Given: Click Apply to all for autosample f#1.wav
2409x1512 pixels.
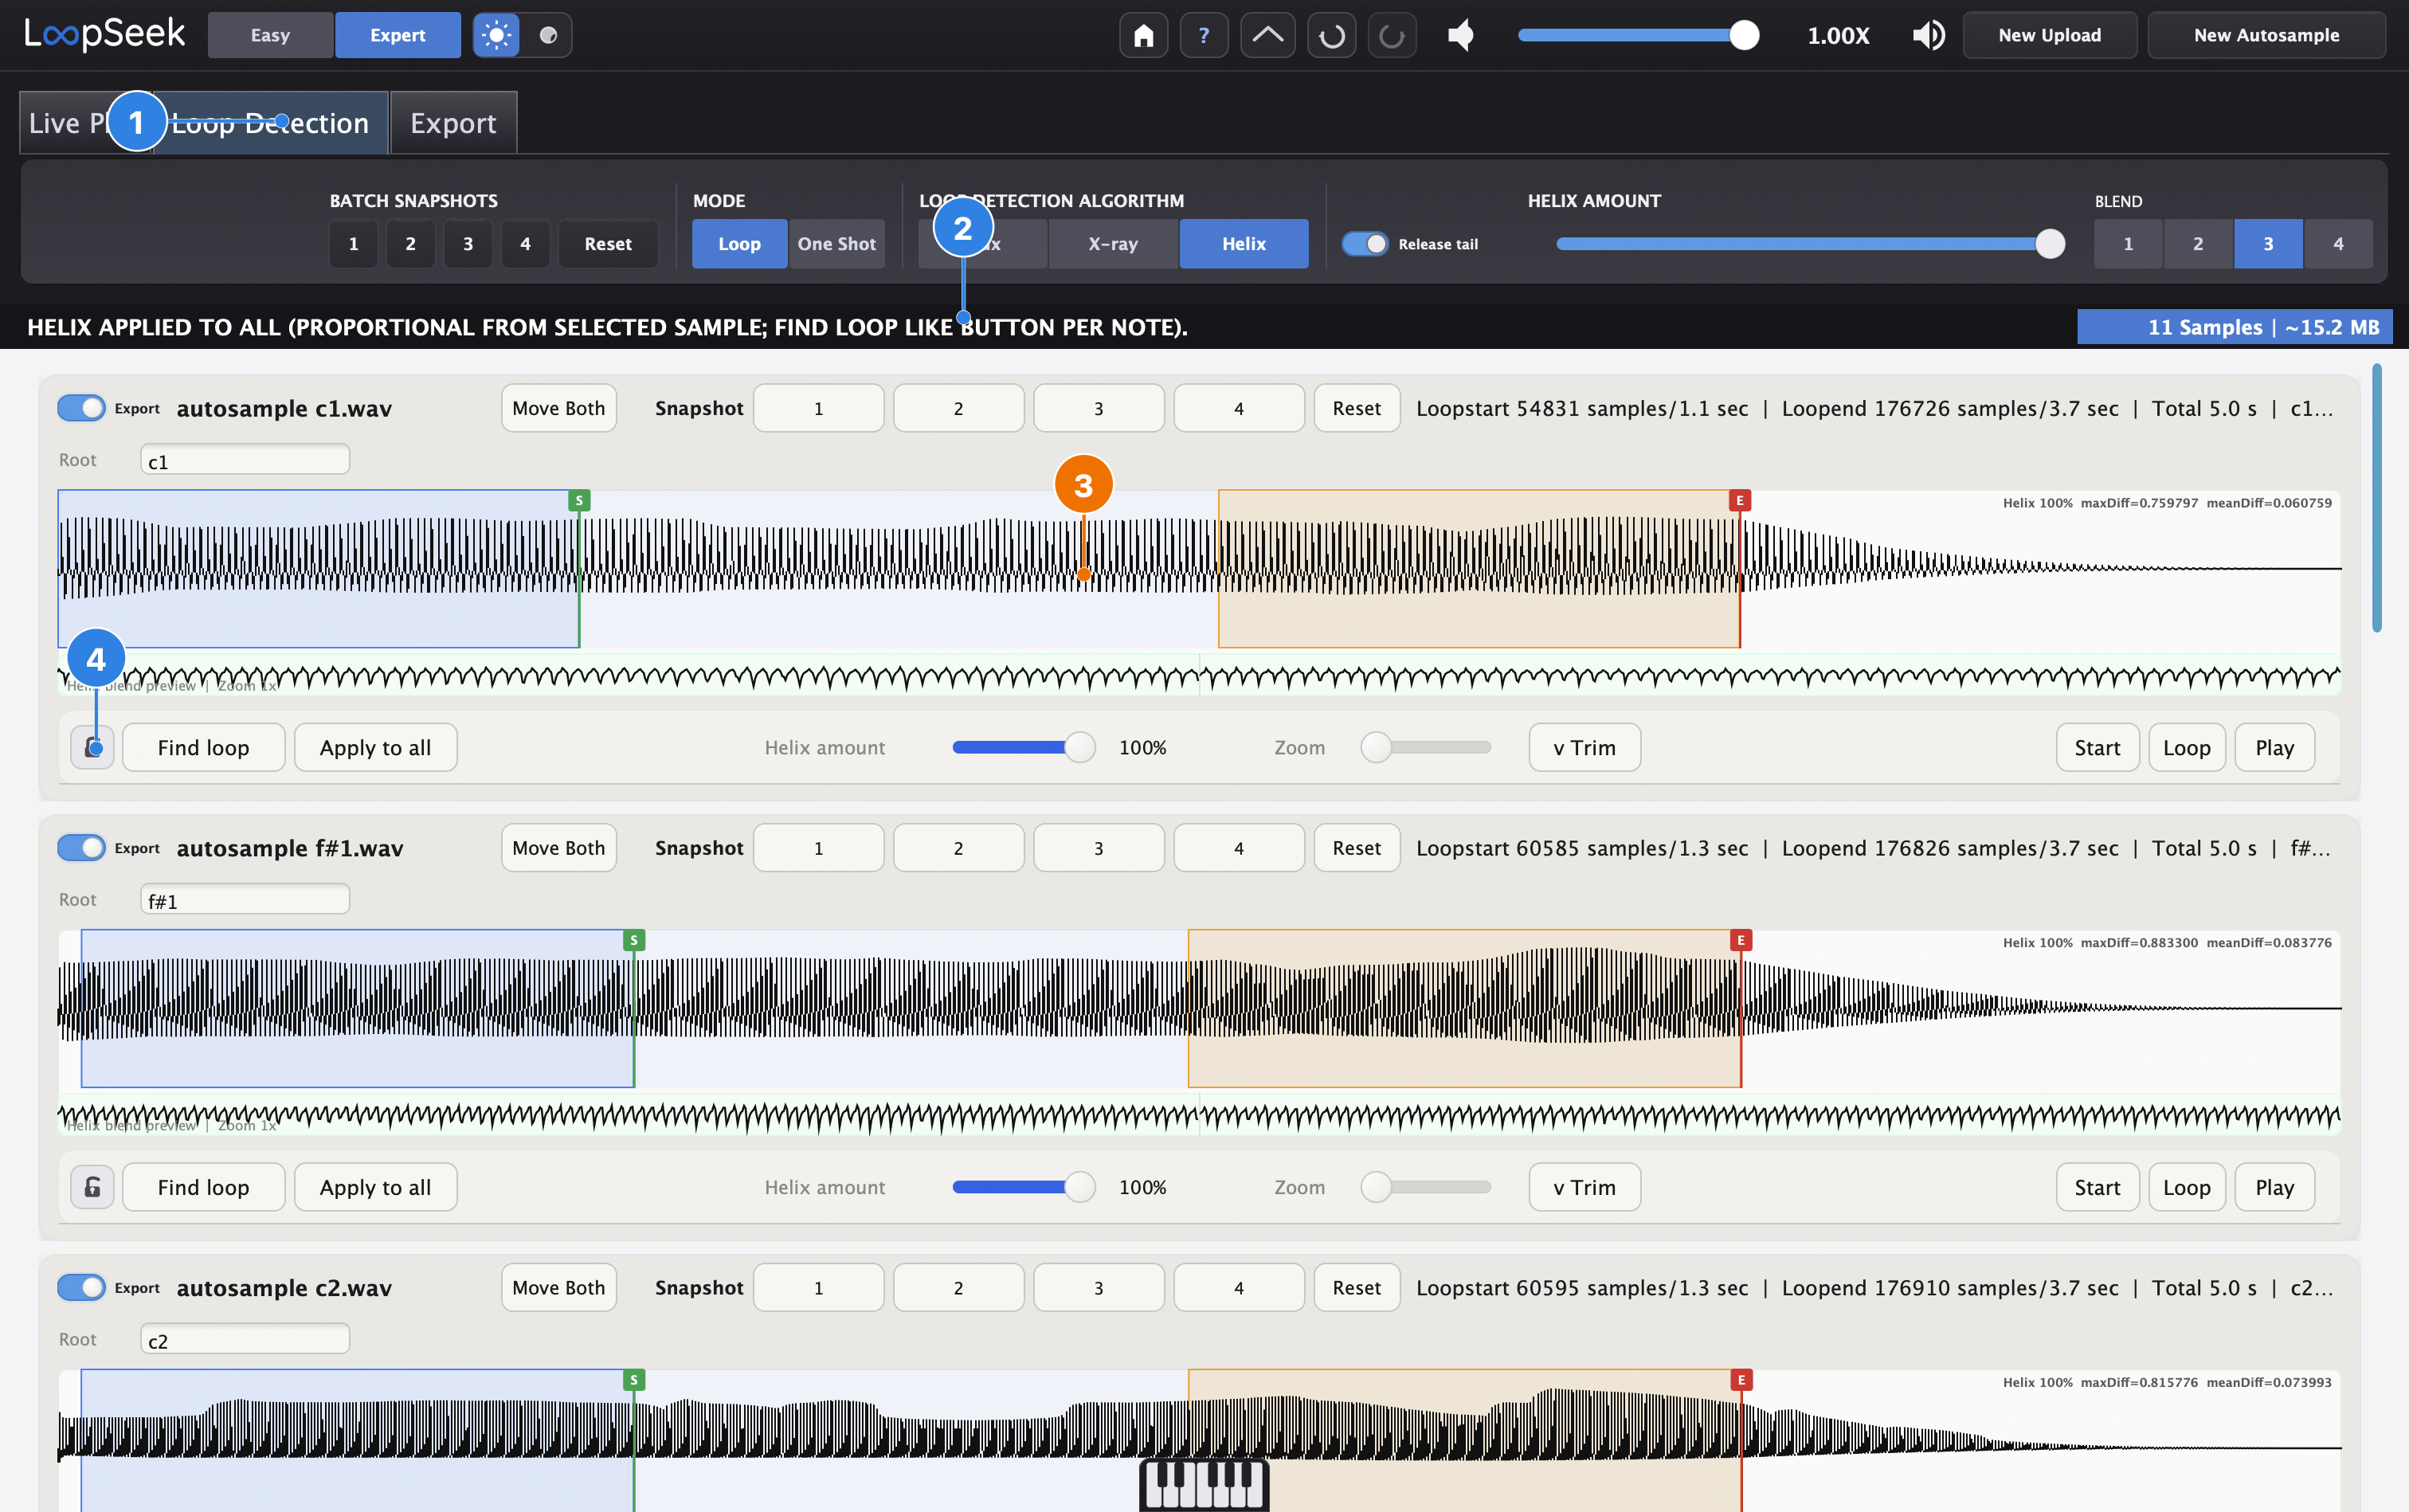Looking at the screenshot, I should point(376,1187).
